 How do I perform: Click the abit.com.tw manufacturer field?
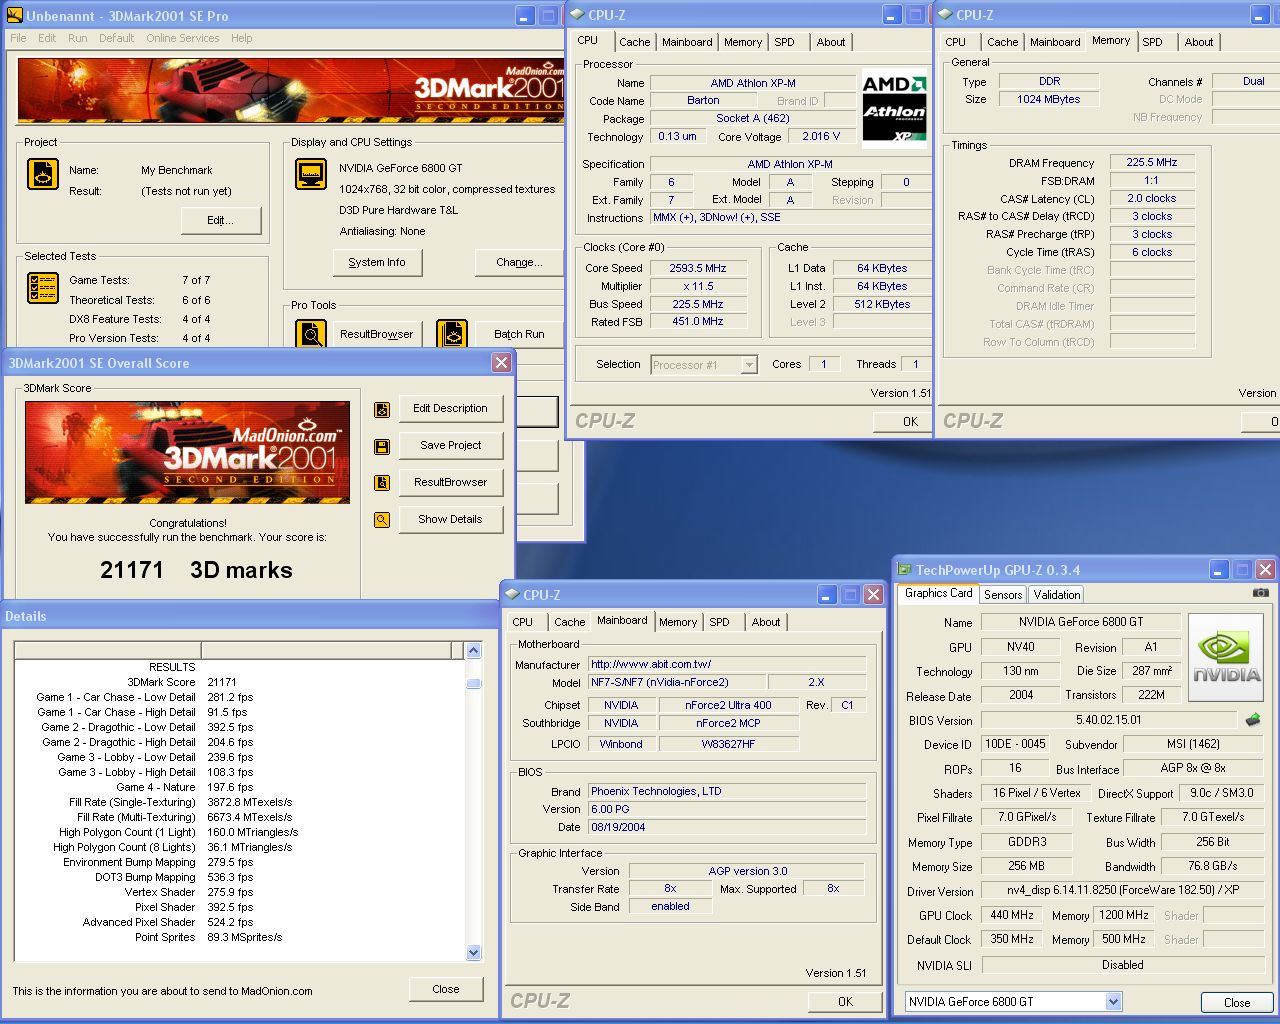pos(727,664)
